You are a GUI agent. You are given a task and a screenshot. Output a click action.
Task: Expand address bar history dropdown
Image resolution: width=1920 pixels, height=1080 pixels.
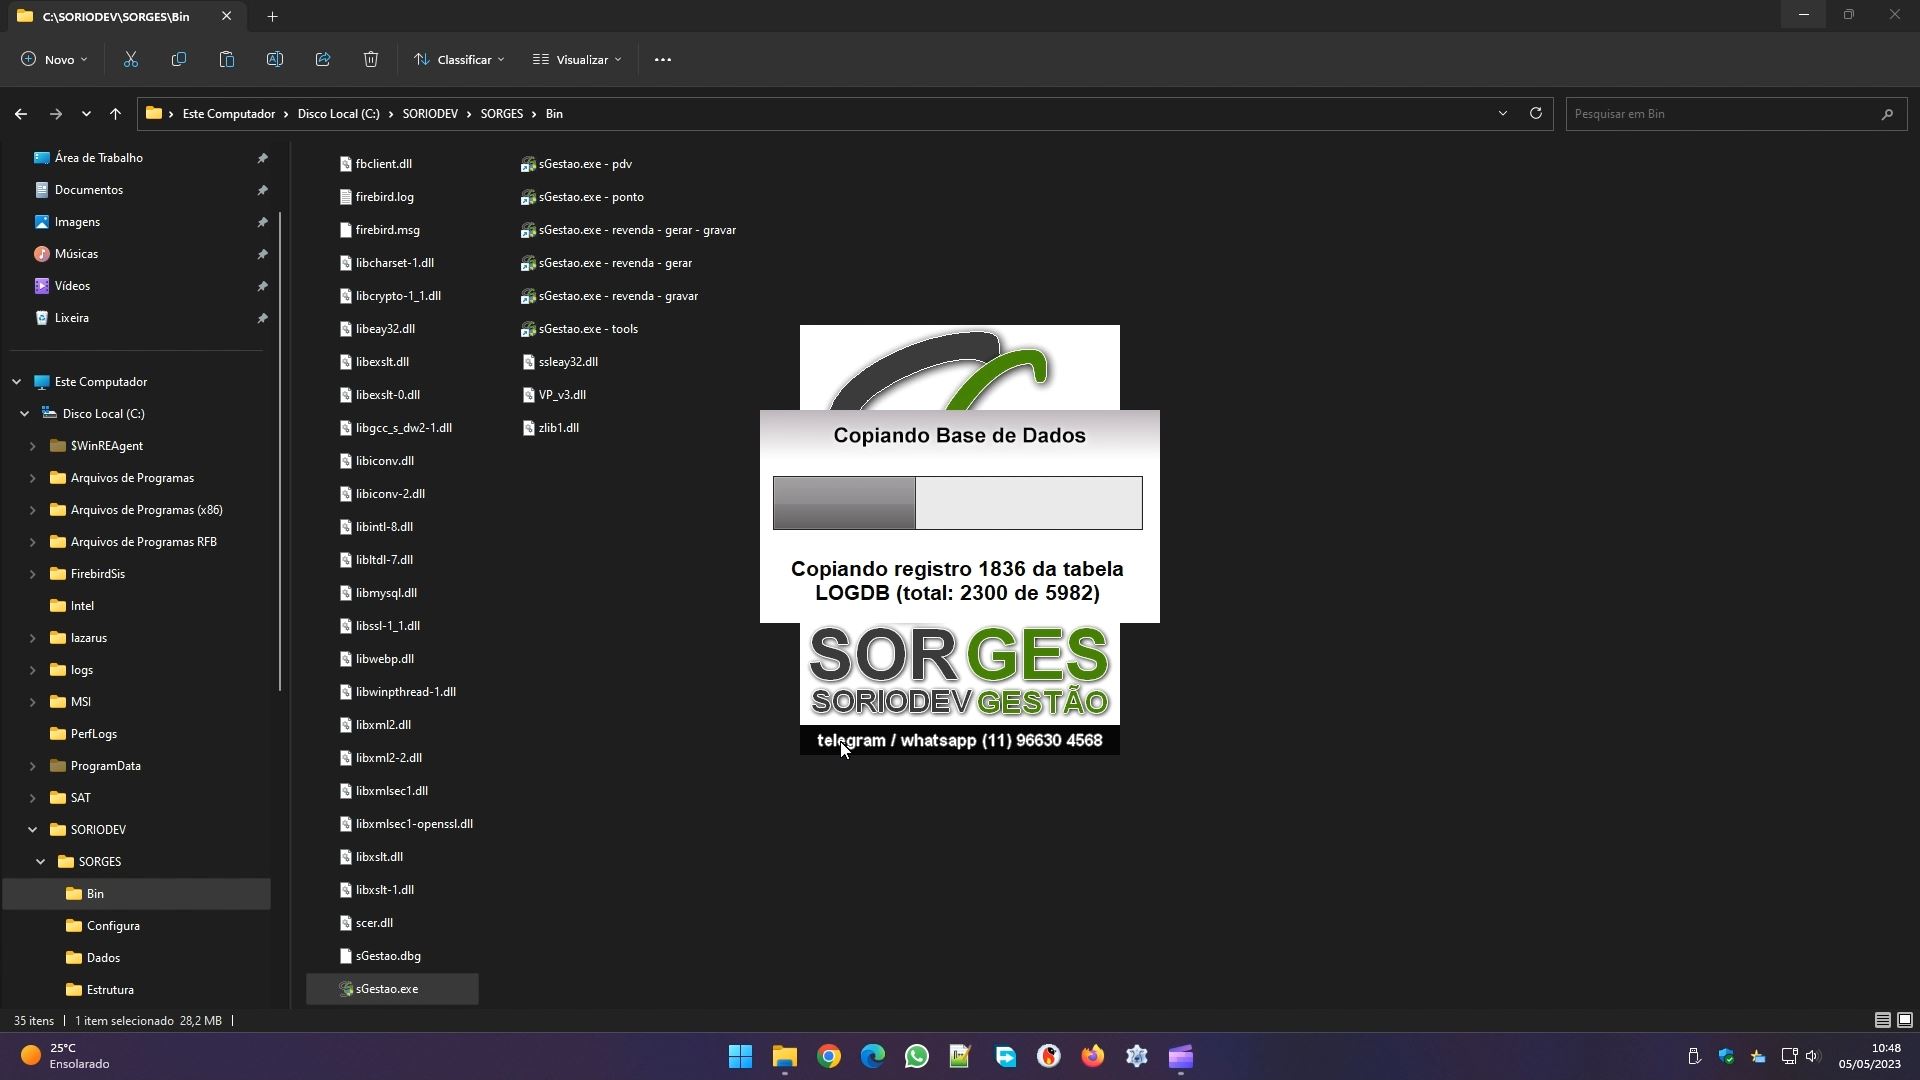(1502, 113)
